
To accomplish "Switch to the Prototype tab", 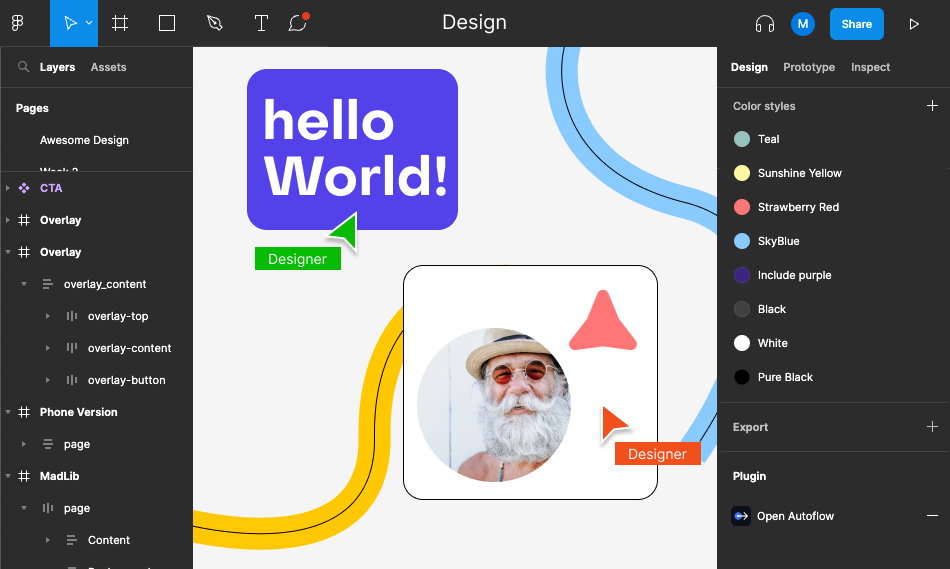I will point(808,67).
